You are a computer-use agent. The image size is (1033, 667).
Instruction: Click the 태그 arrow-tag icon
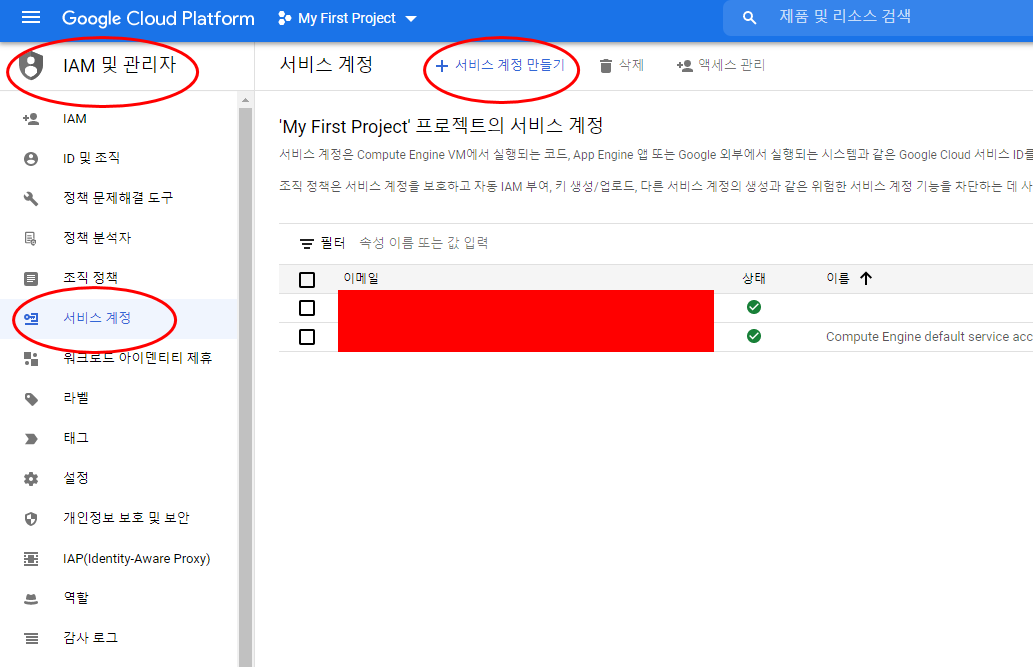(31, 439)
